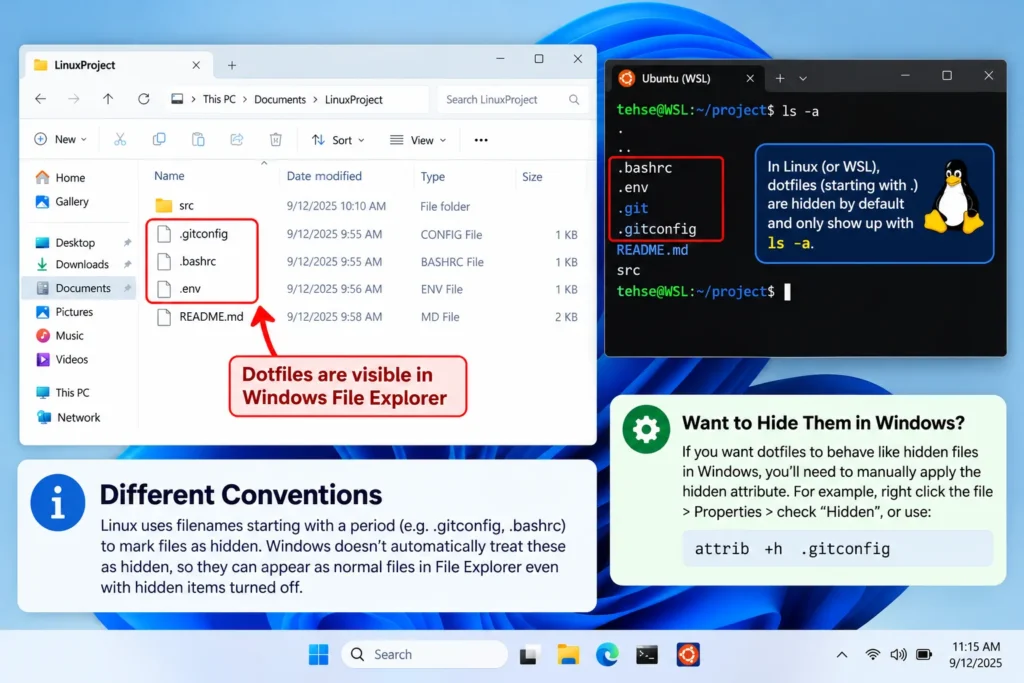Close the Ubuntu (WSL) tab
Screen dimensions: 1024x683
point(750,78)
